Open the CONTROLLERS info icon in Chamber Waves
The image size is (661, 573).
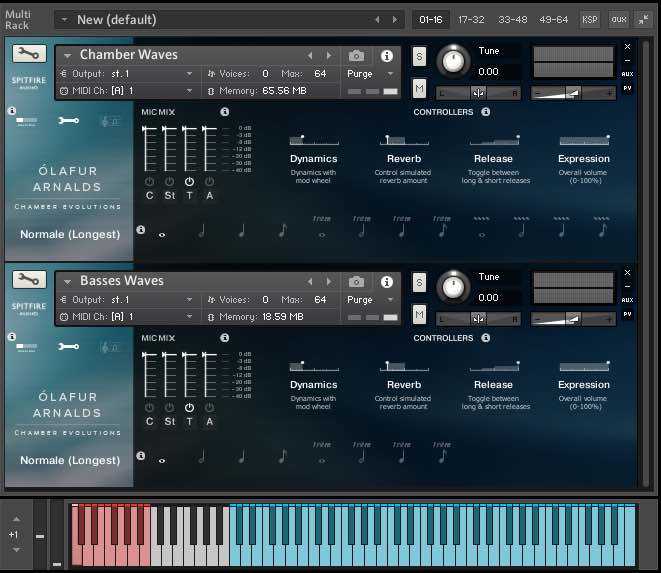point(486,112)
